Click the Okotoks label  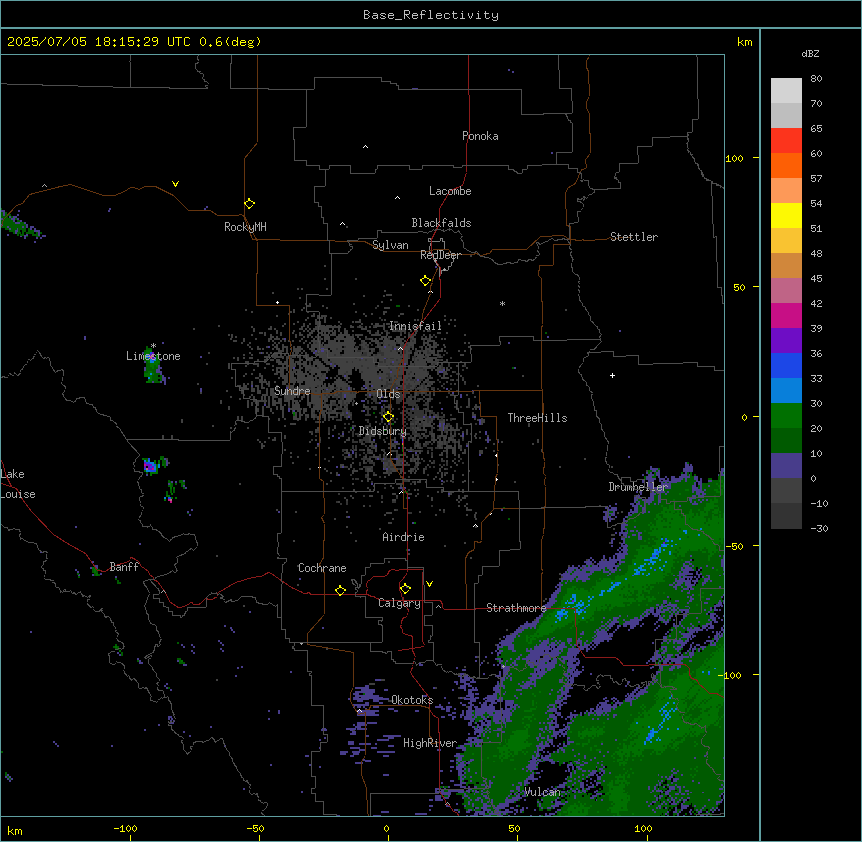pyautogui.click(x=412, y=700)
